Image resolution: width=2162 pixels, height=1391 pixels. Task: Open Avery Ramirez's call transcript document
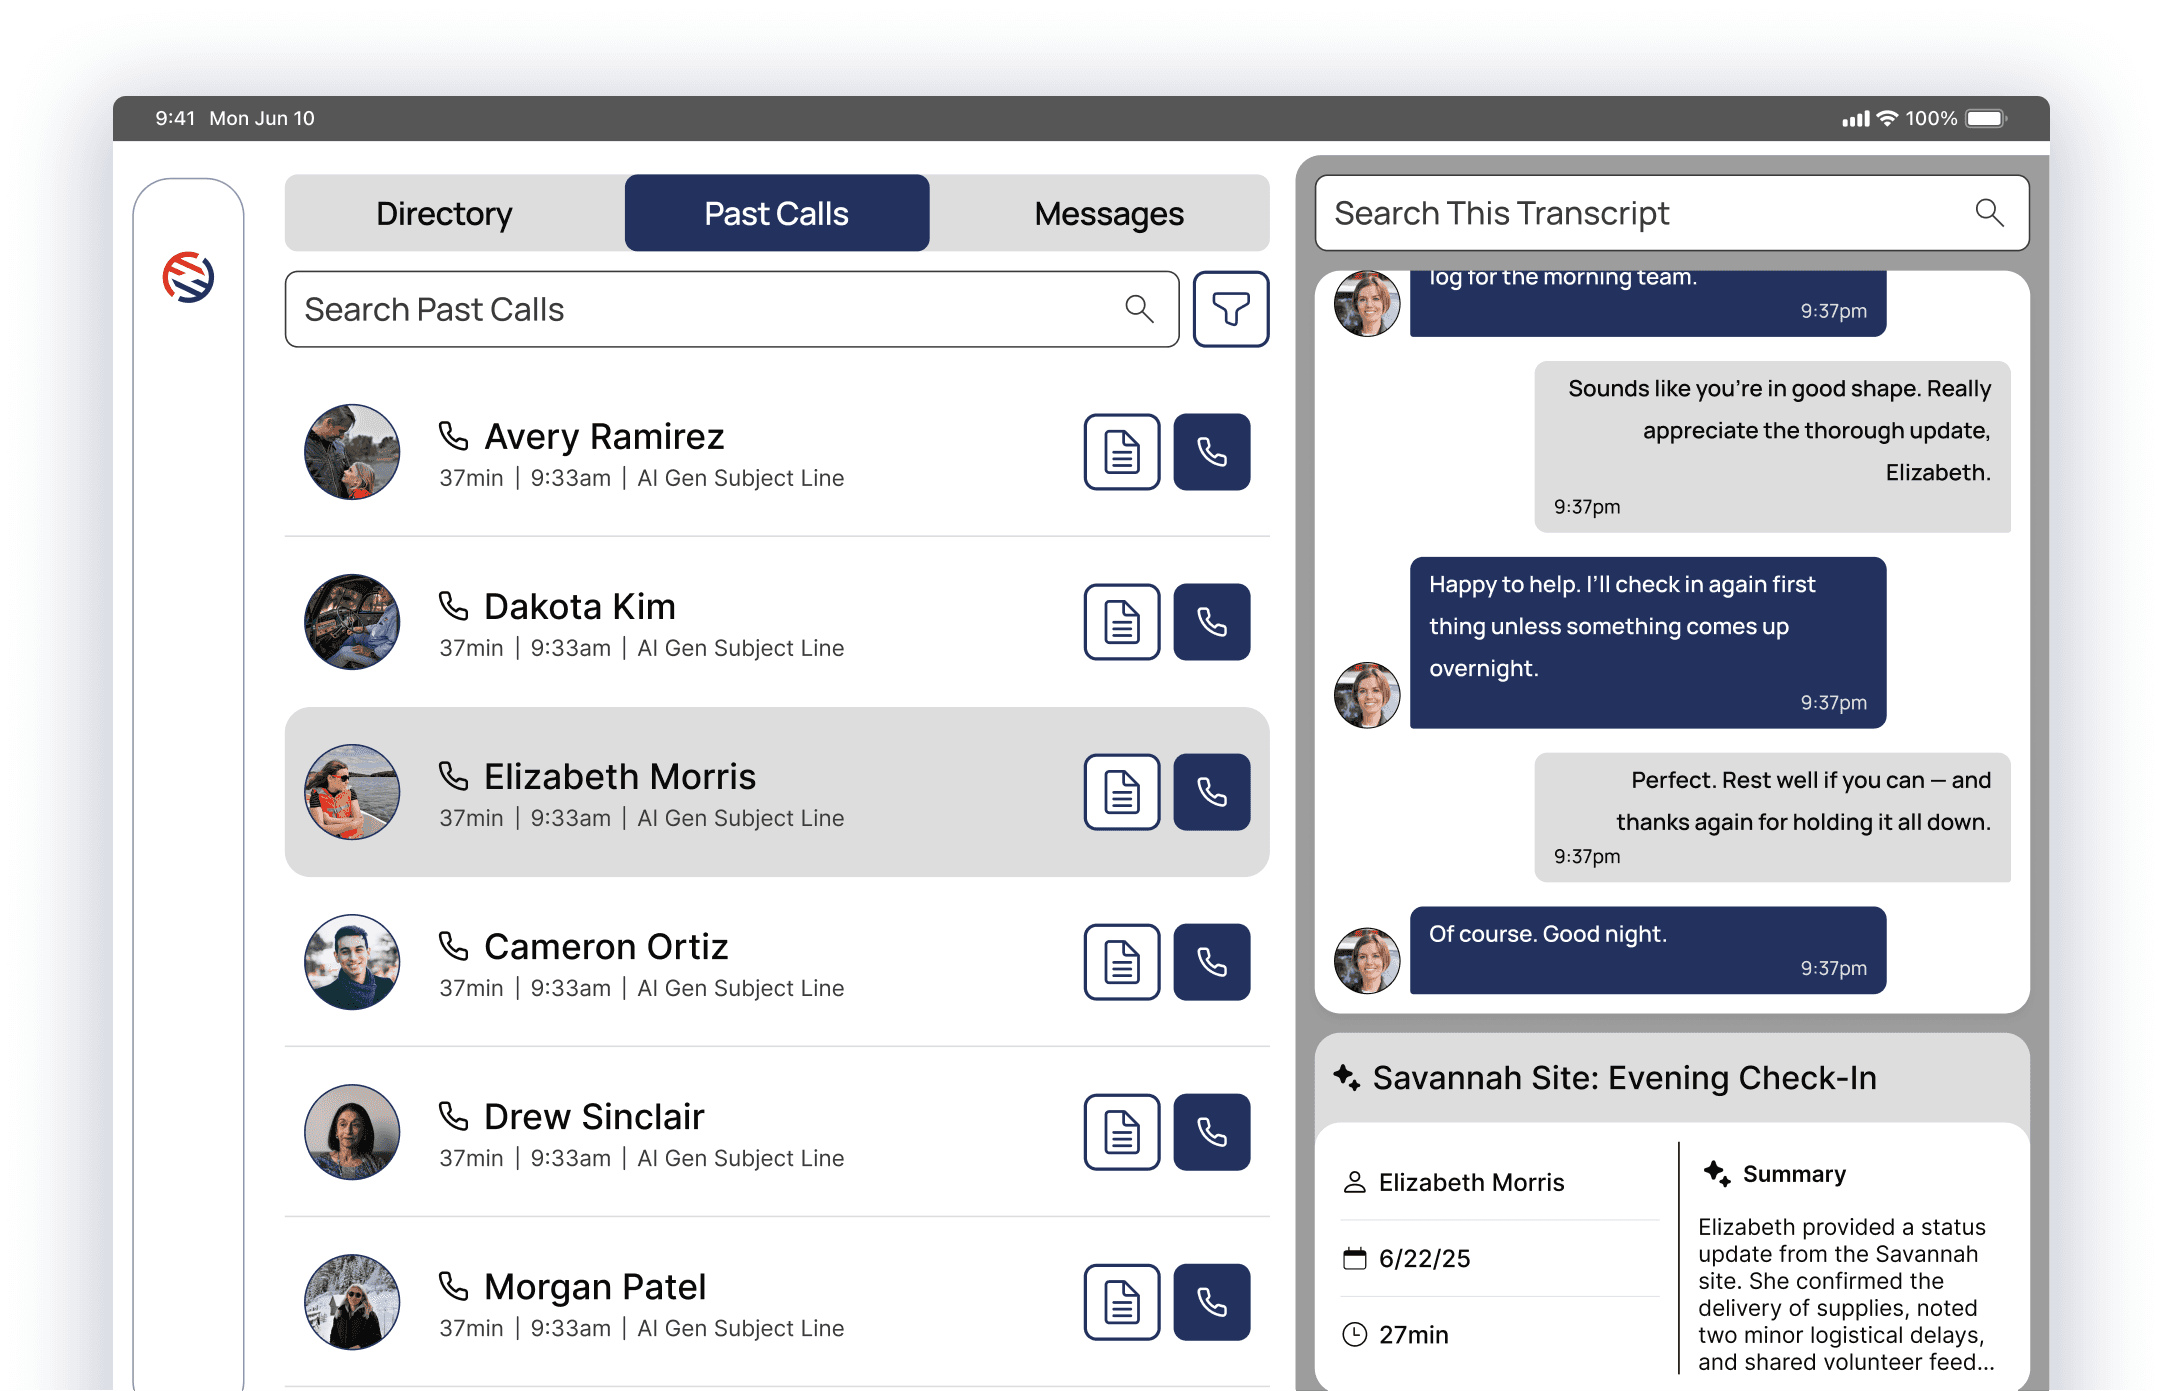1121,452
